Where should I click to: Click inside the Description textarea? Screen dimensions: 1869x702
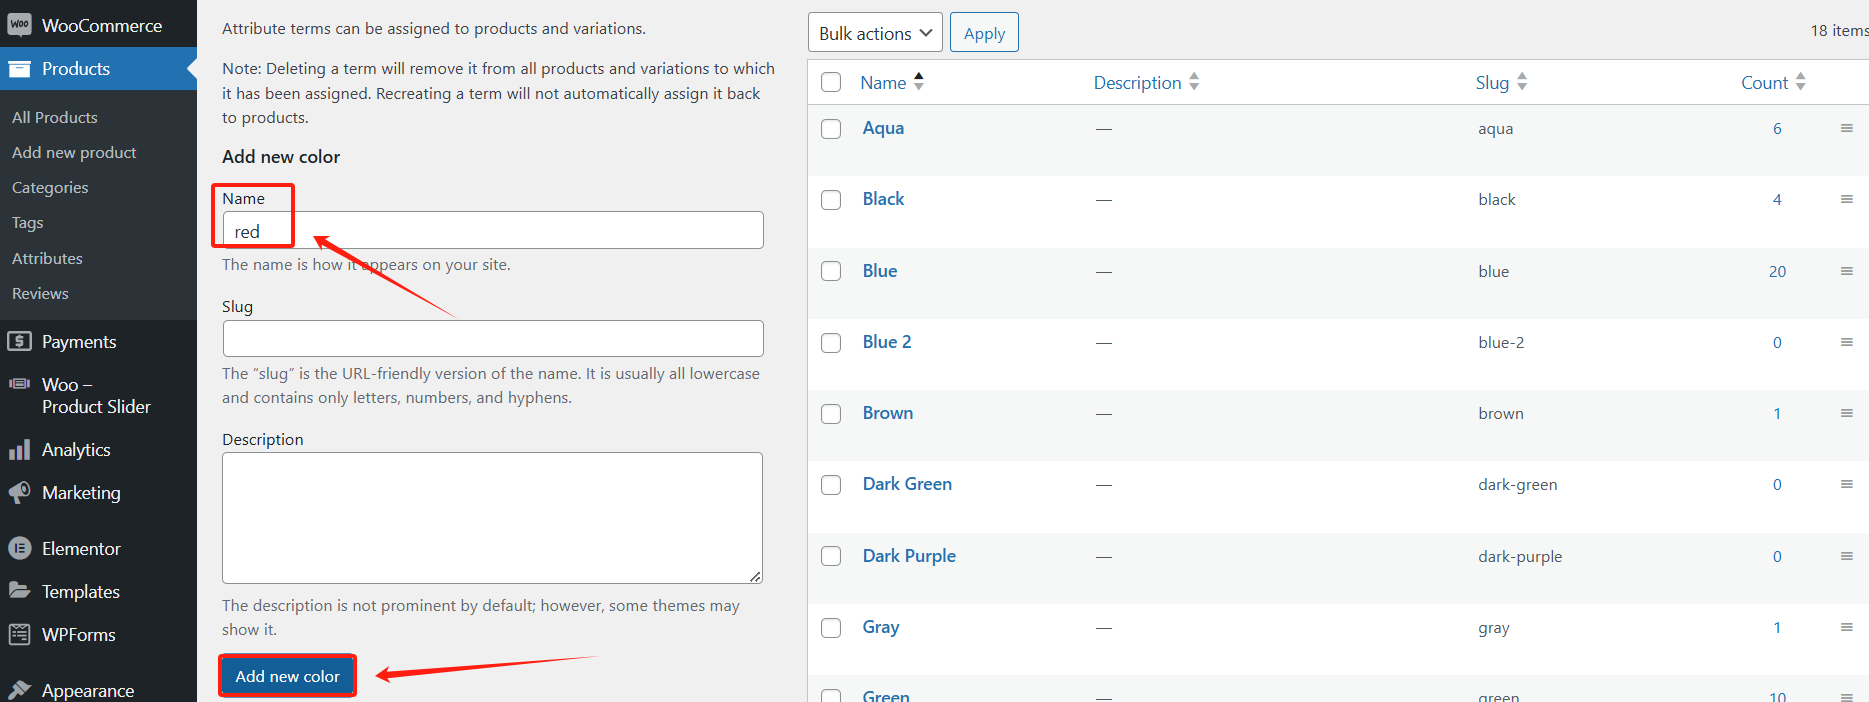(x=492, y=517)
